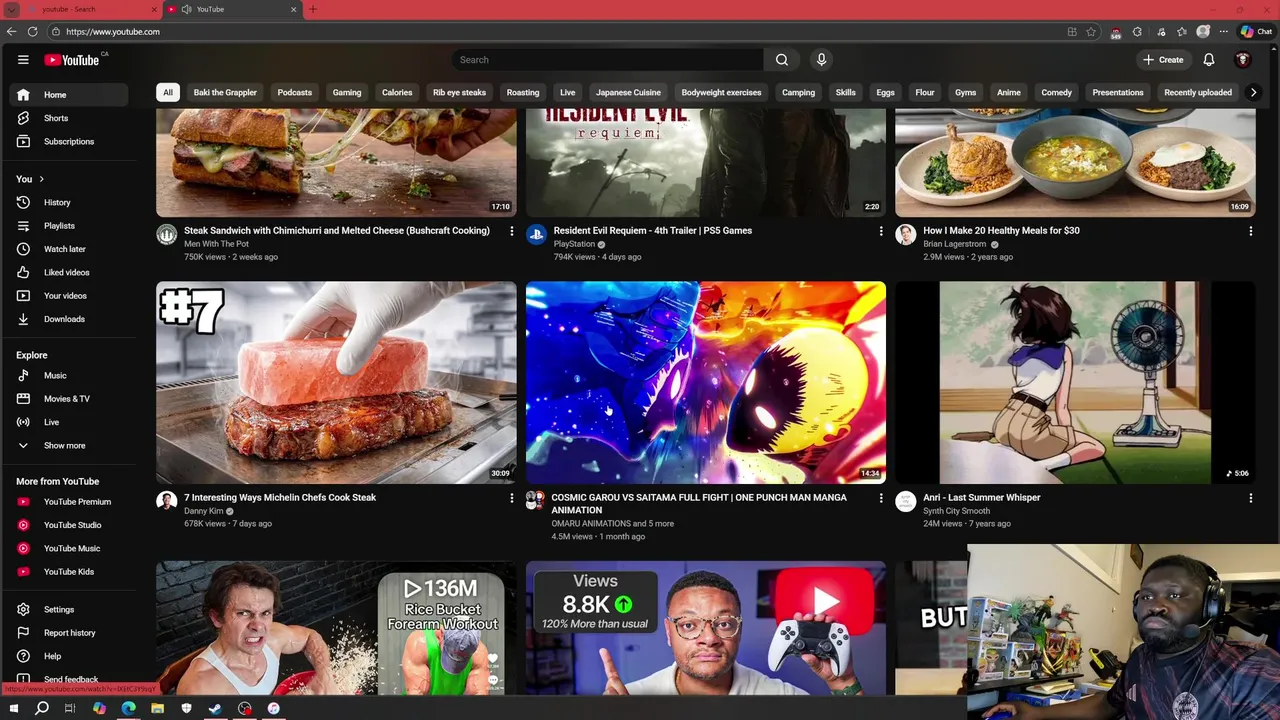
Task: Click the YouTube search input field
Action: click(608, 60)
